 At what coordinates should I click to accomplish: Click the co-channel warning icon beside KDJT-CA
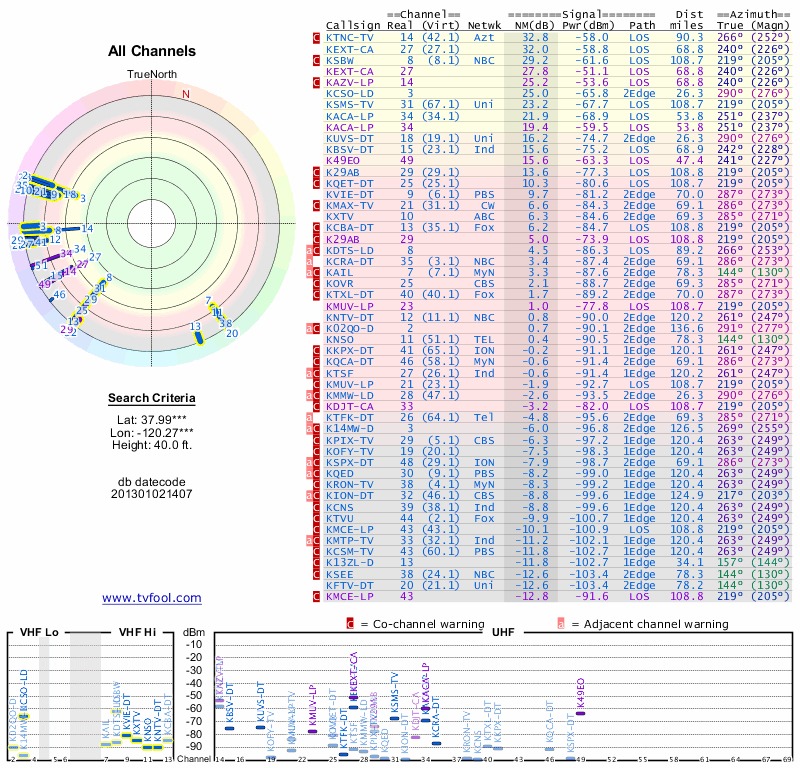(317, 406)
